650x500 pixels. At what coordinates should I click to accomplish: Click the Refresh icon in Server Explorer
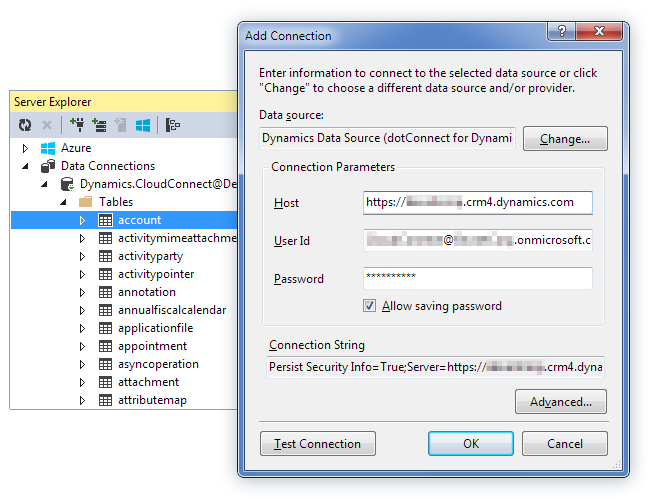click(25, 125)
